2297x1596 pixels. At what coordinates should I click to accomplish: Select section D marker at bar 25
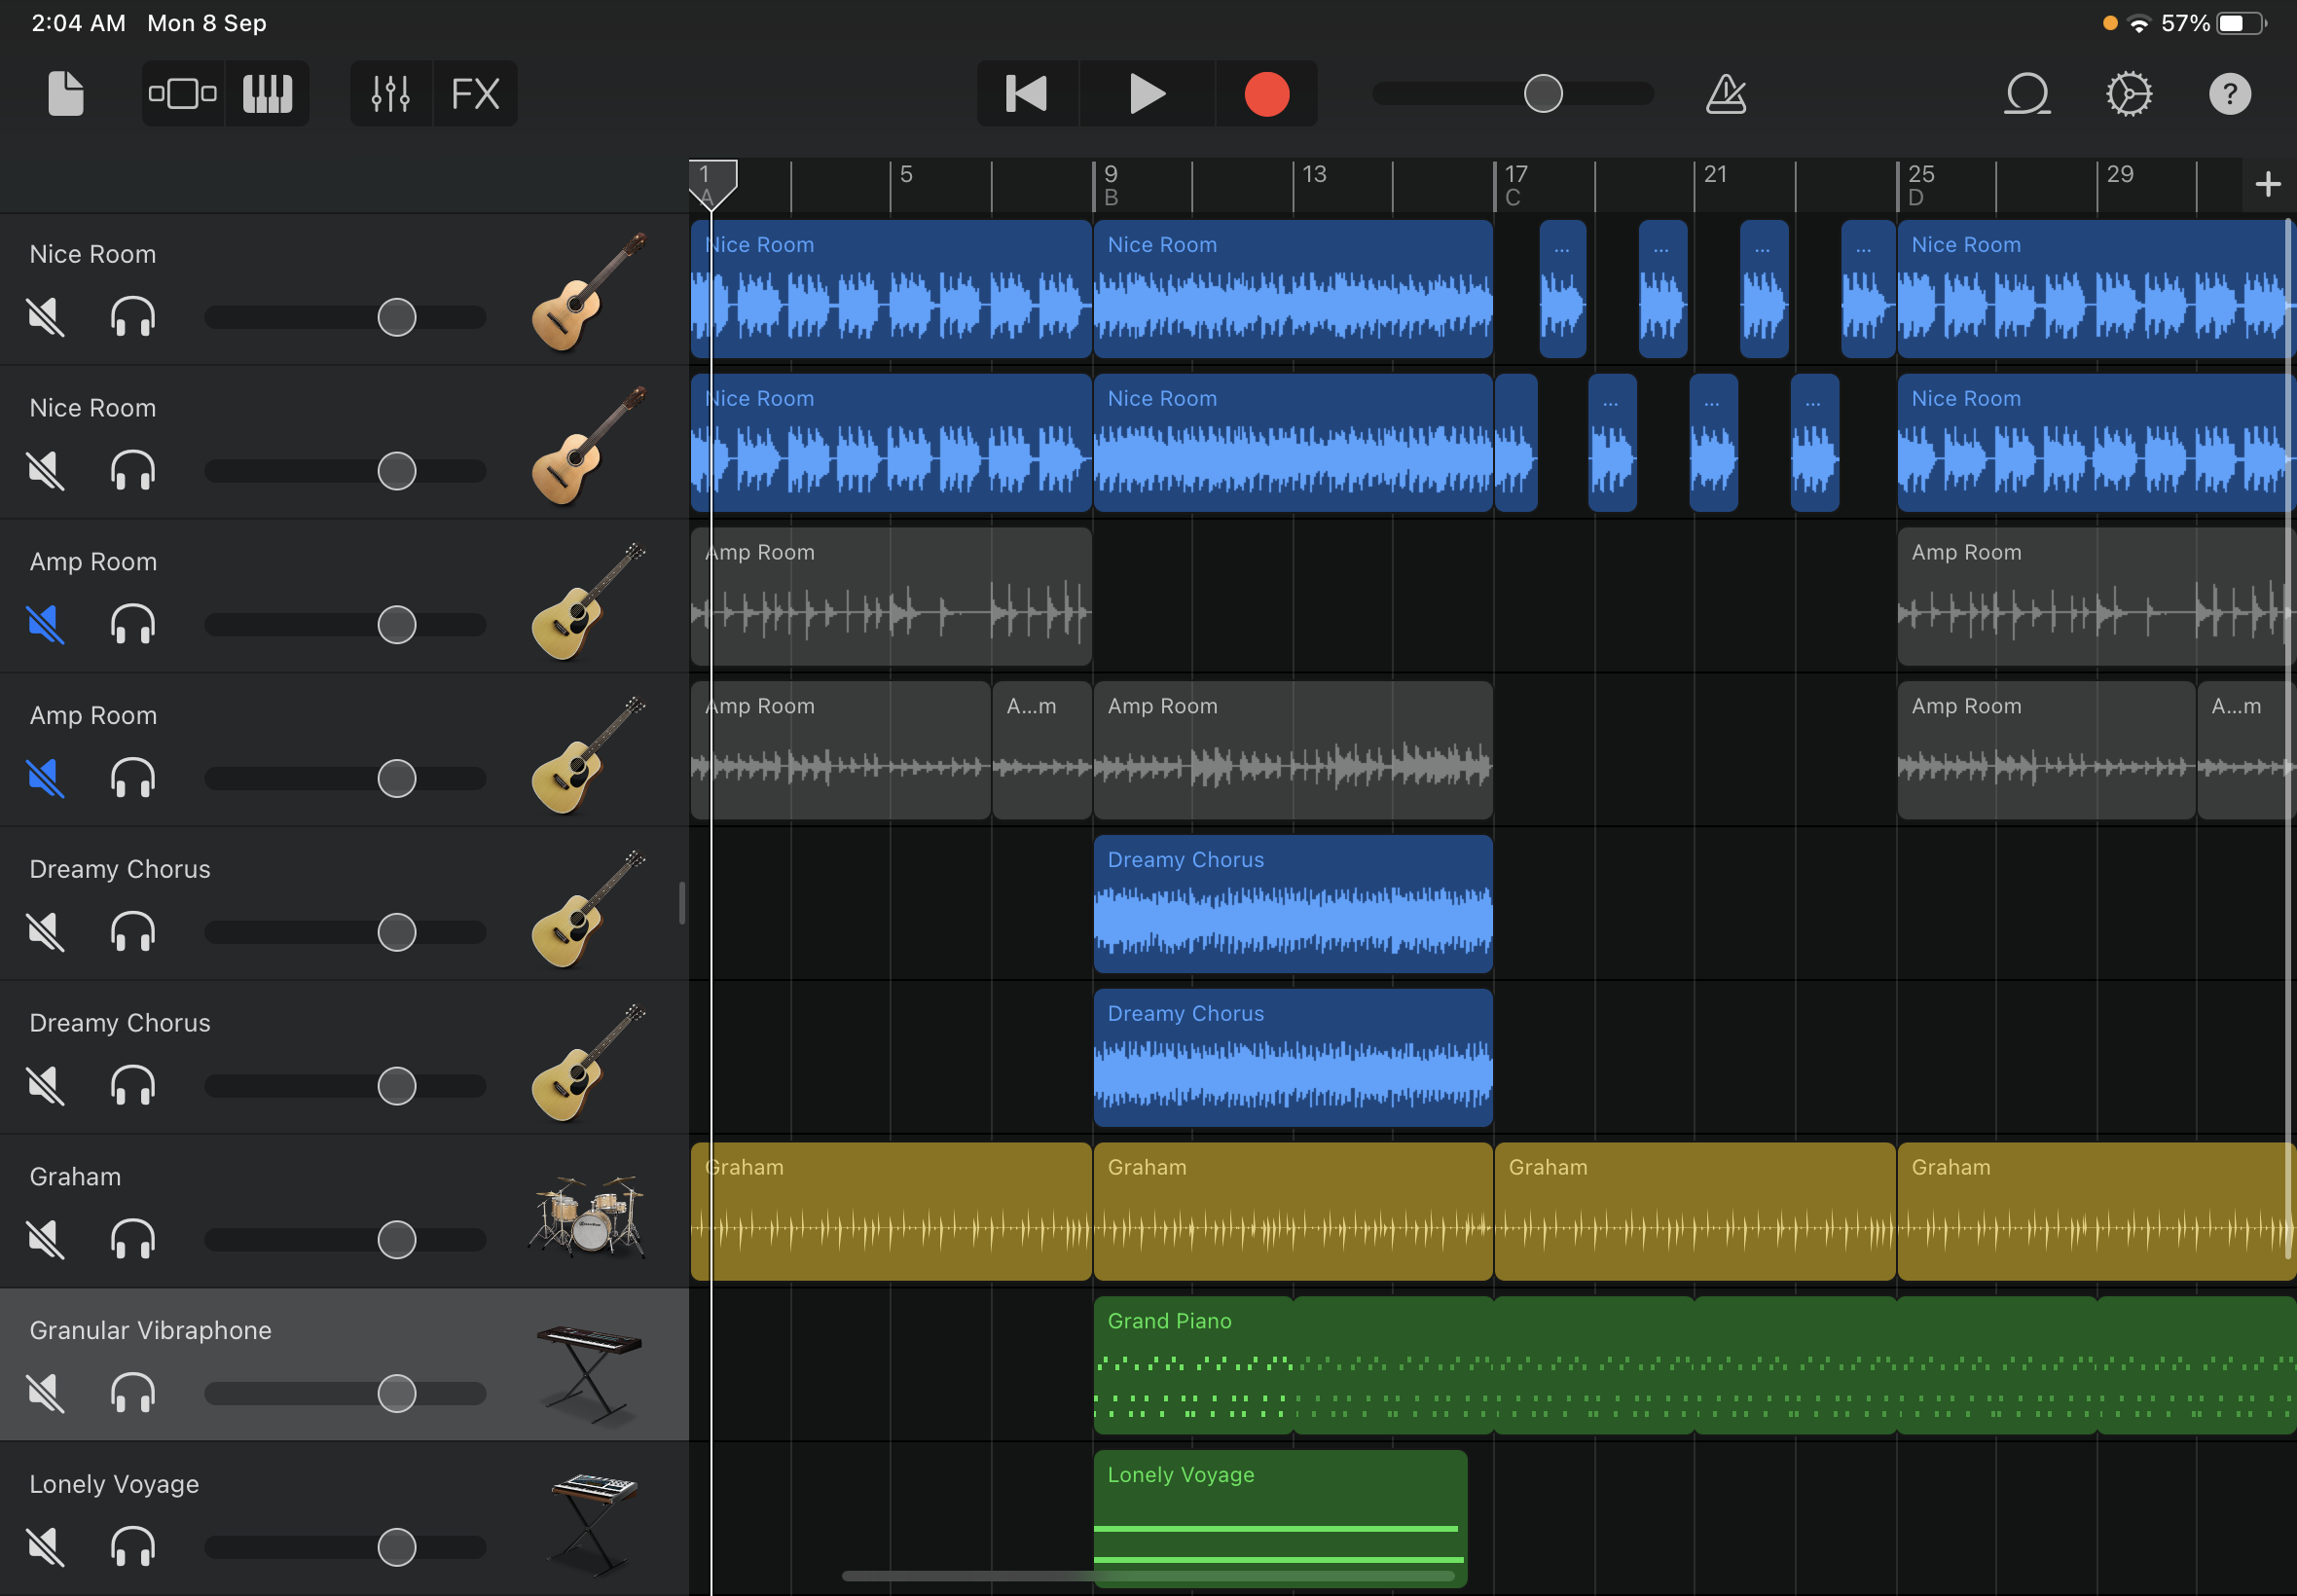(1915, 197)
